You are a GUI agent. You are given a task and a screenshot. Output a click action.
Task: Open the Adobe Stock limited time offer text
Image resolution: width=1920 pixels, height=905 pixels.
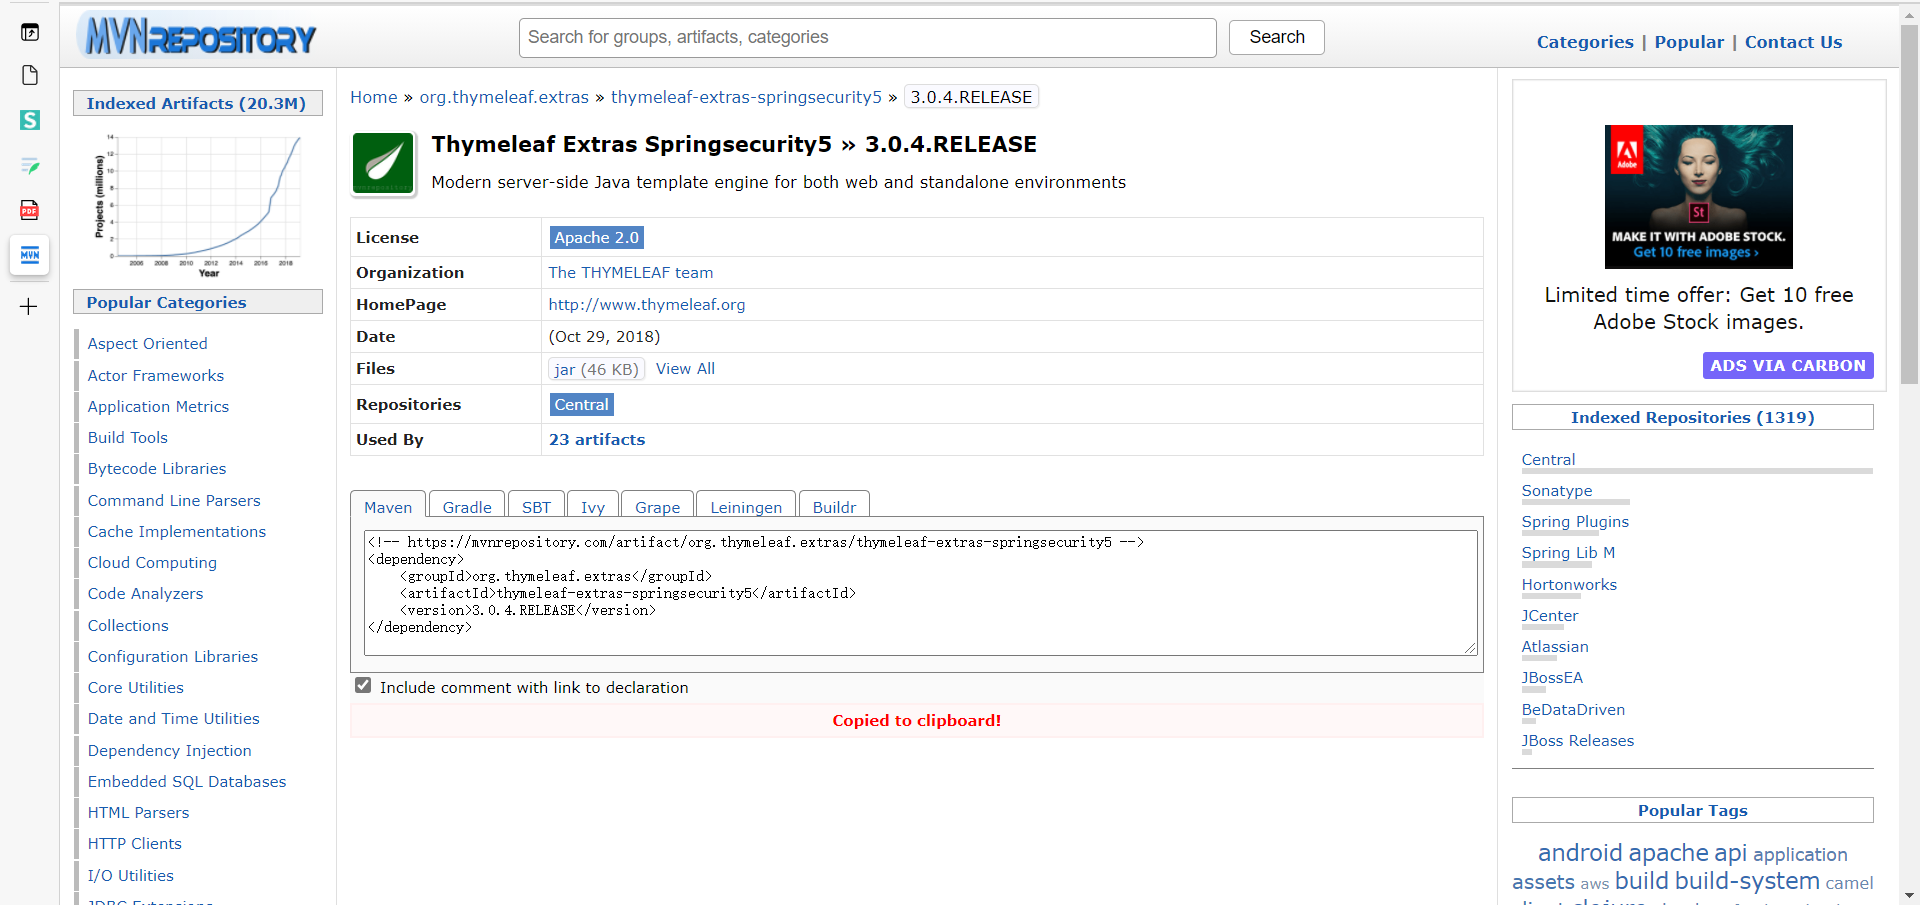[x=1698, y=308]
